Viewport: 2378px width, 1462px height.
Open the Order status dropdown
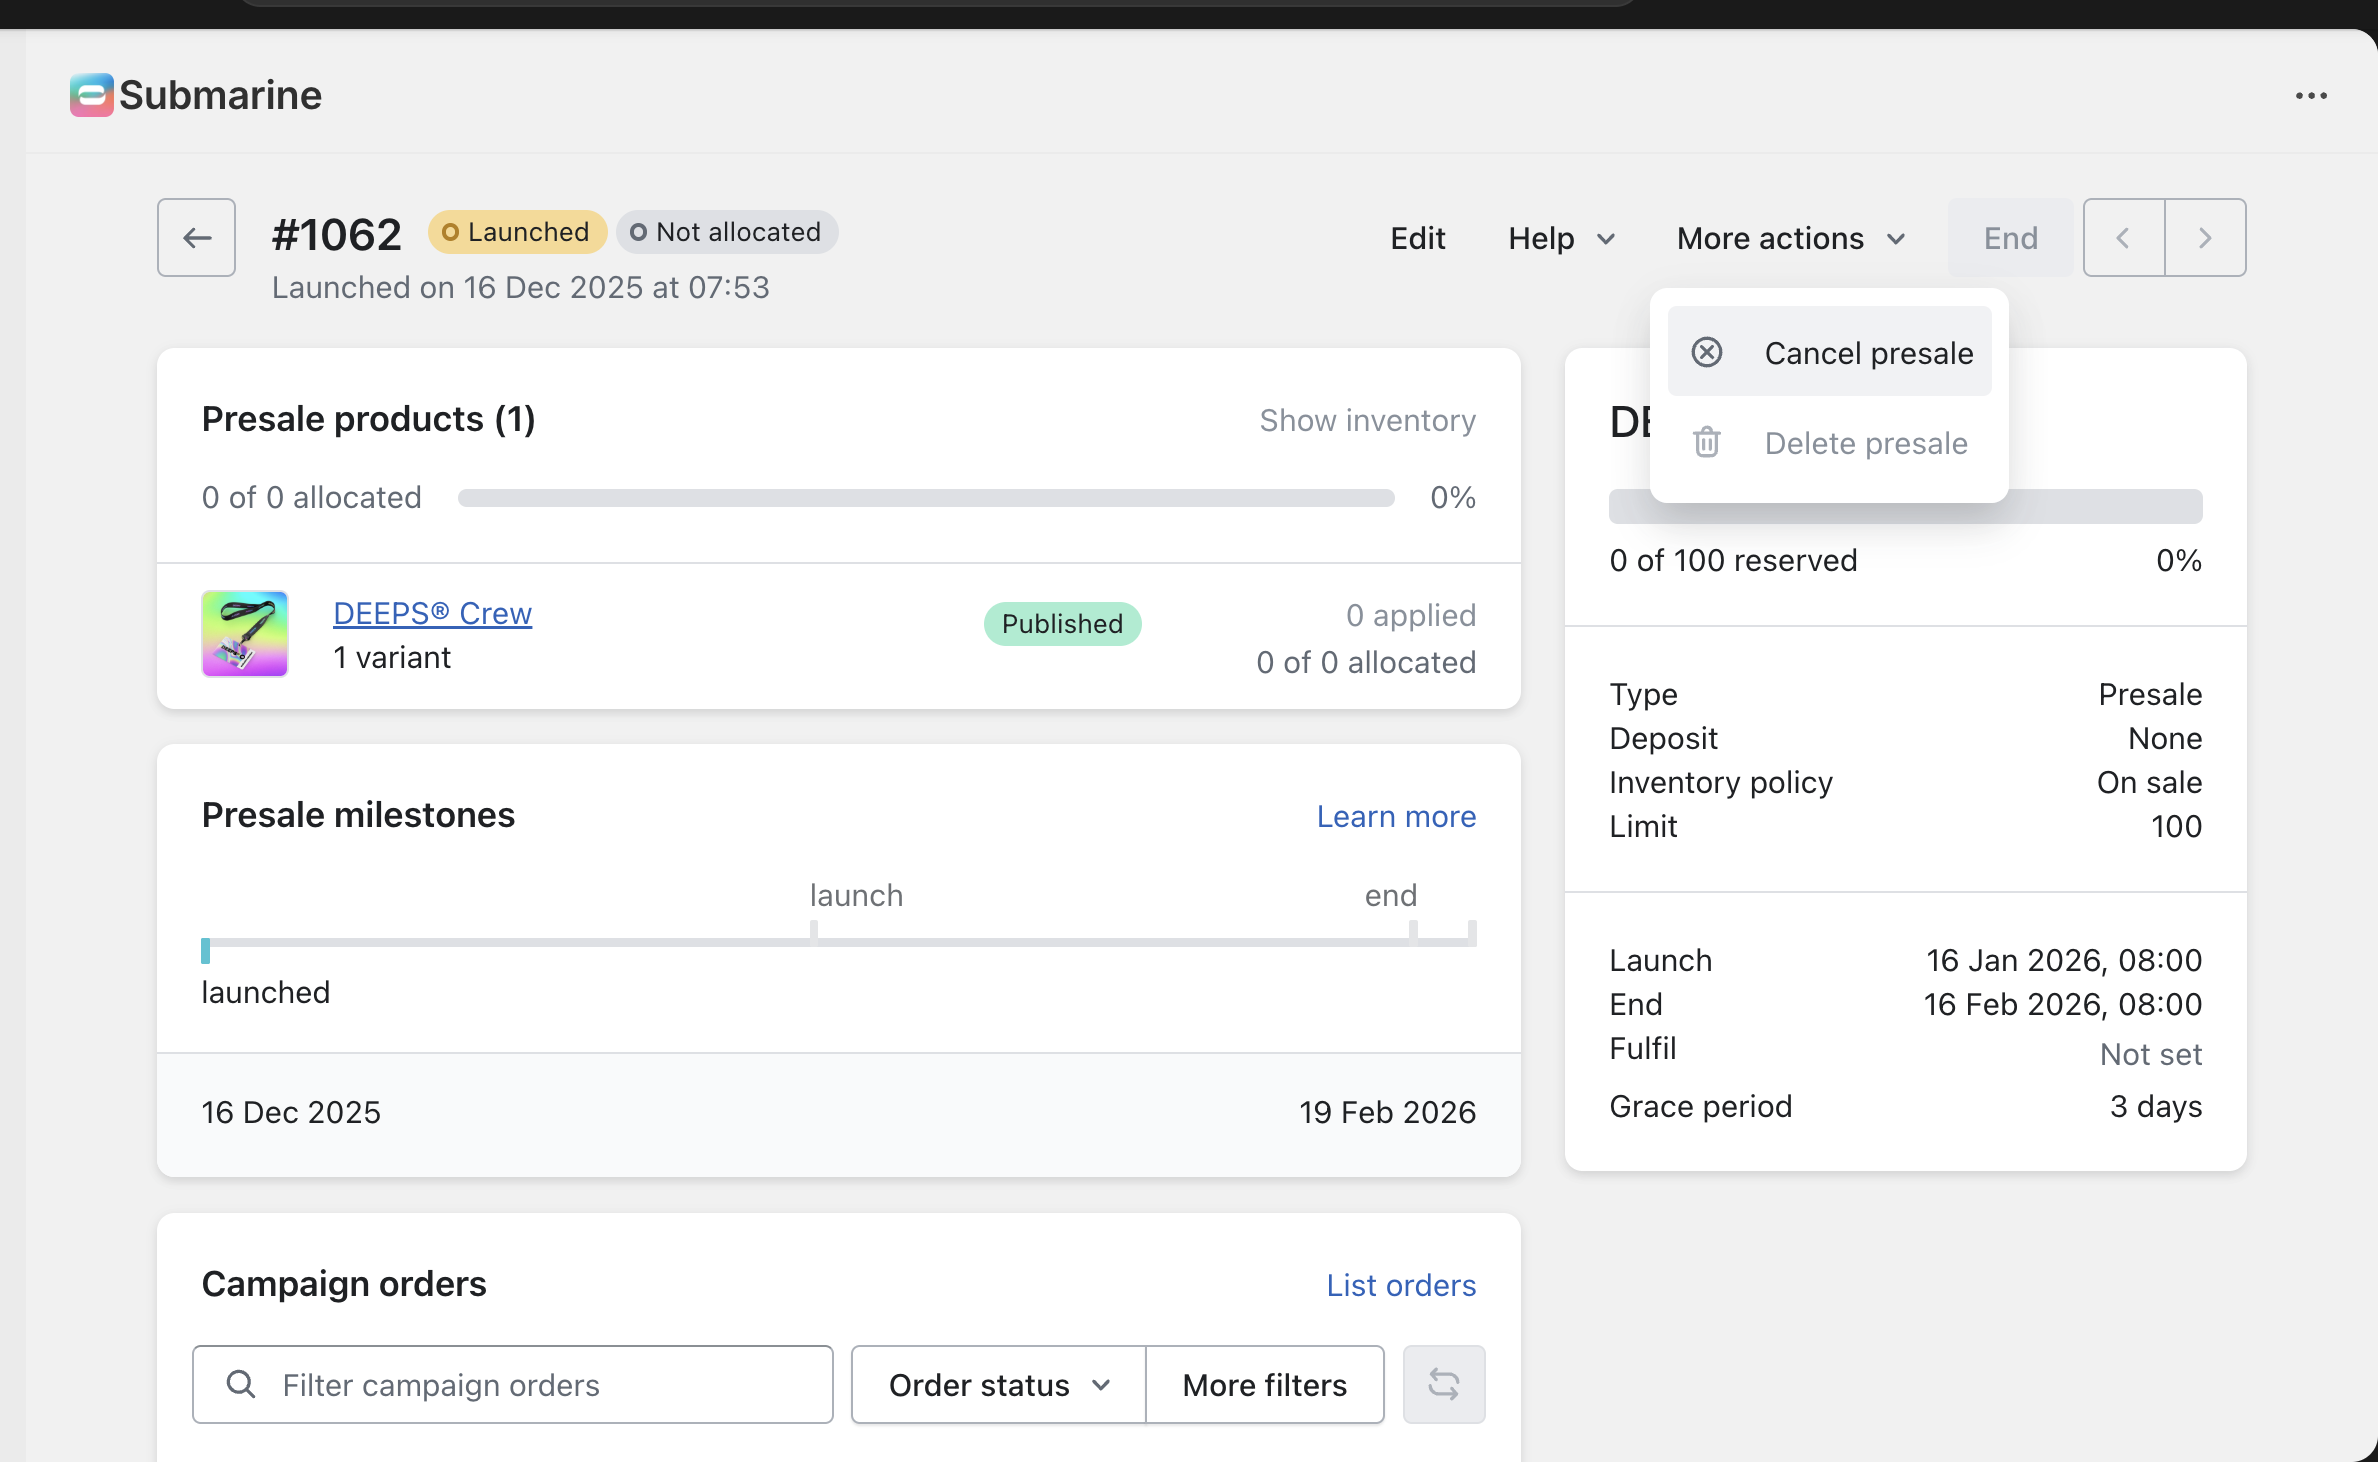click(x=998, y=1384)
